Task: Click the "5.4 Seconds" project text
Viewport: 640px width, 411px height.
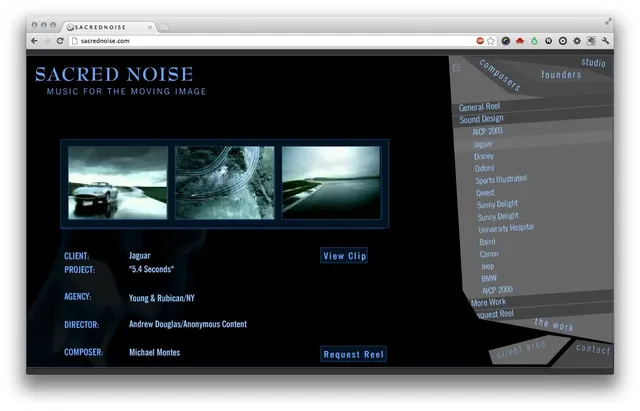Action: point(151,269)
